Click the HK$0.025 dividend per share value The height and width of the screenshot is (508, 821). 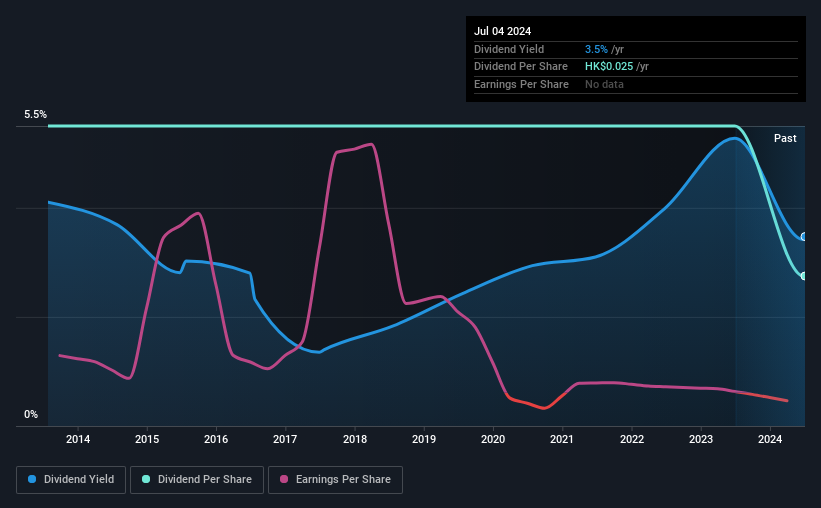click(609, 67)
